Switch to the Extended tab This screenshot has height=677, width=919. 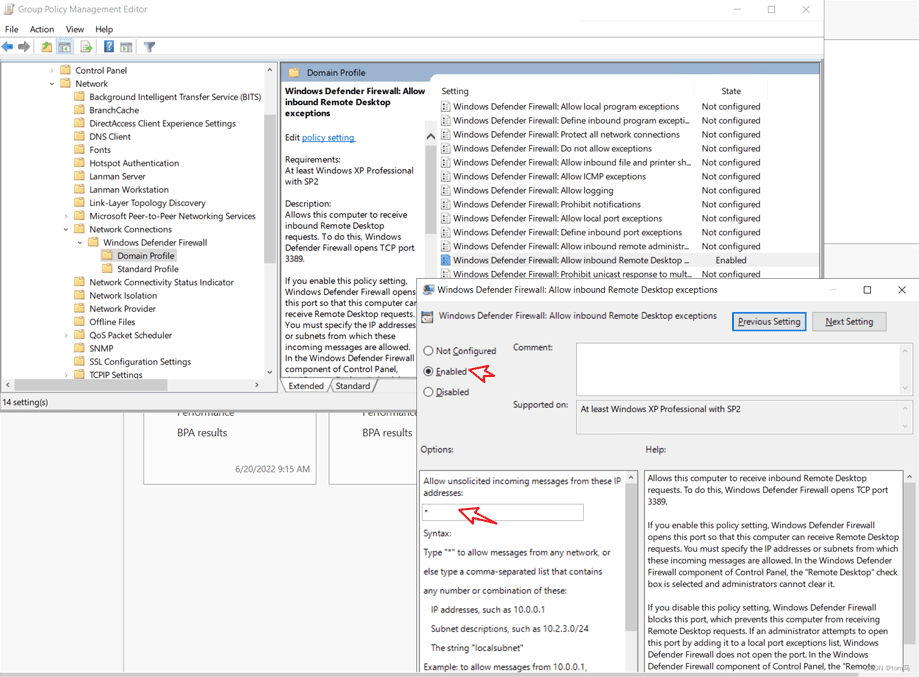(306, 386)
